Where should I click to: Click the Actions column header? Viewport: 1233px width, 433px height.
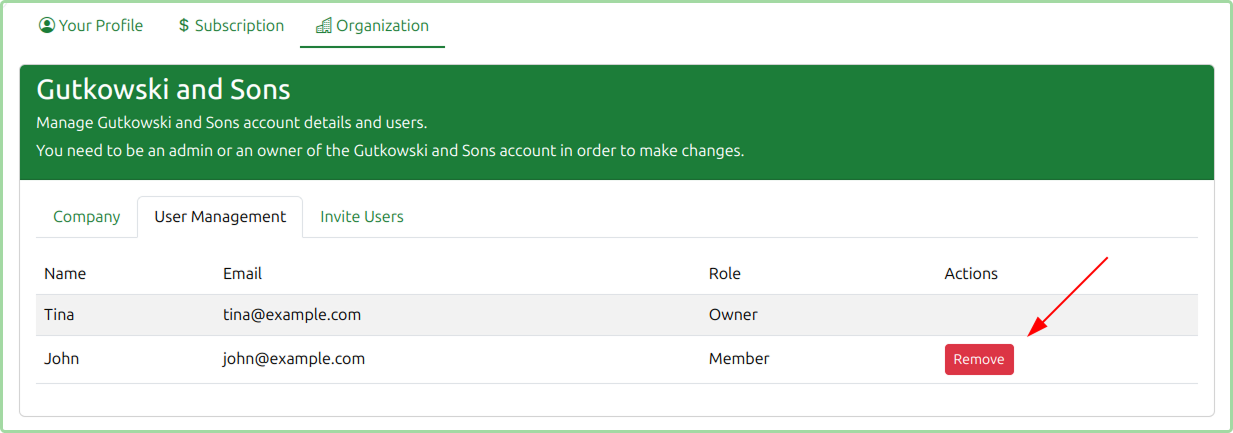coord(971,274)
